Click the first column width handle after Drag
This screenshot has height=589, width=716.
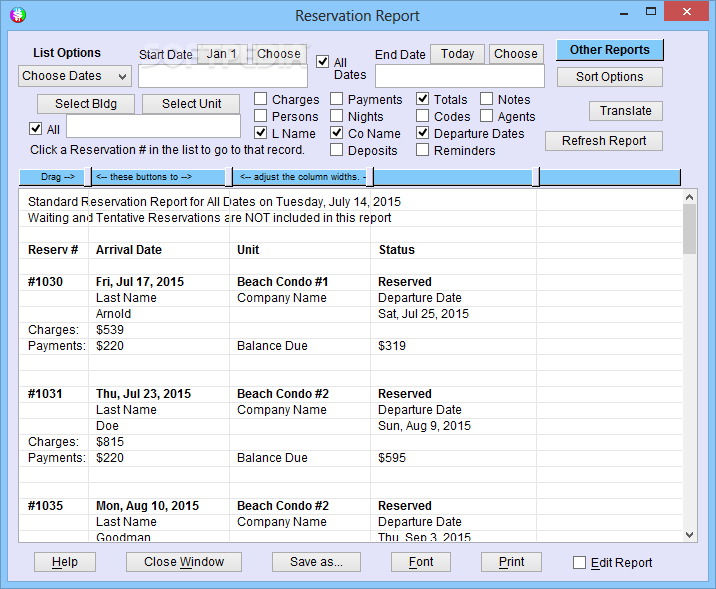click(88, 177)
